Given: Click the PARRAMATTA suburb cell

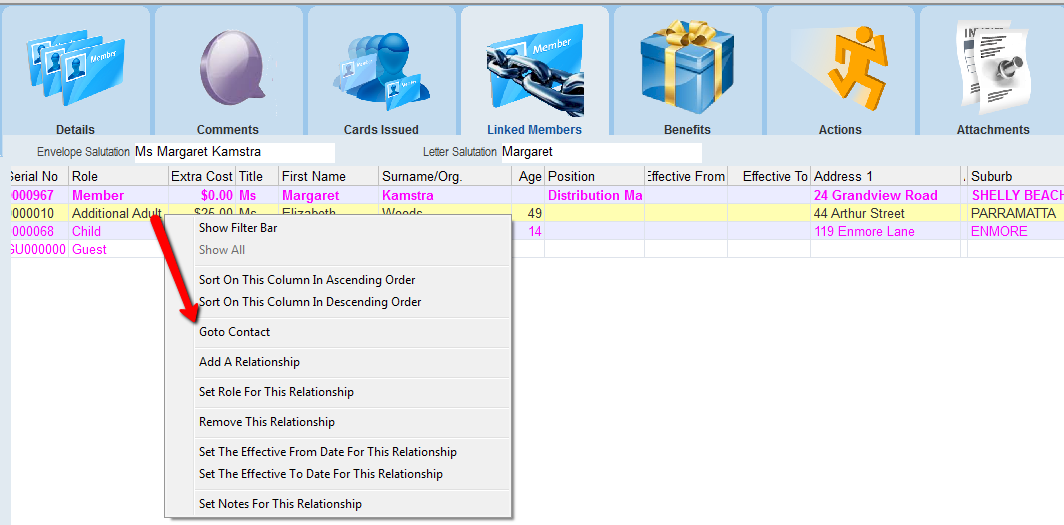Looking at the screenshot, I should coord(1016,213).
